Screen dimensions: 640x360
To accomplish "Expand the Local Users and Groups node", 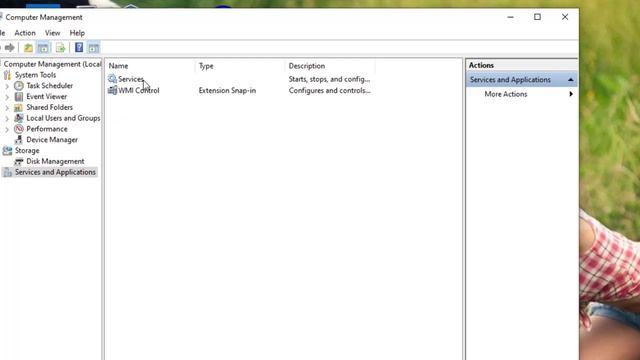I will [x=7, y=119].
